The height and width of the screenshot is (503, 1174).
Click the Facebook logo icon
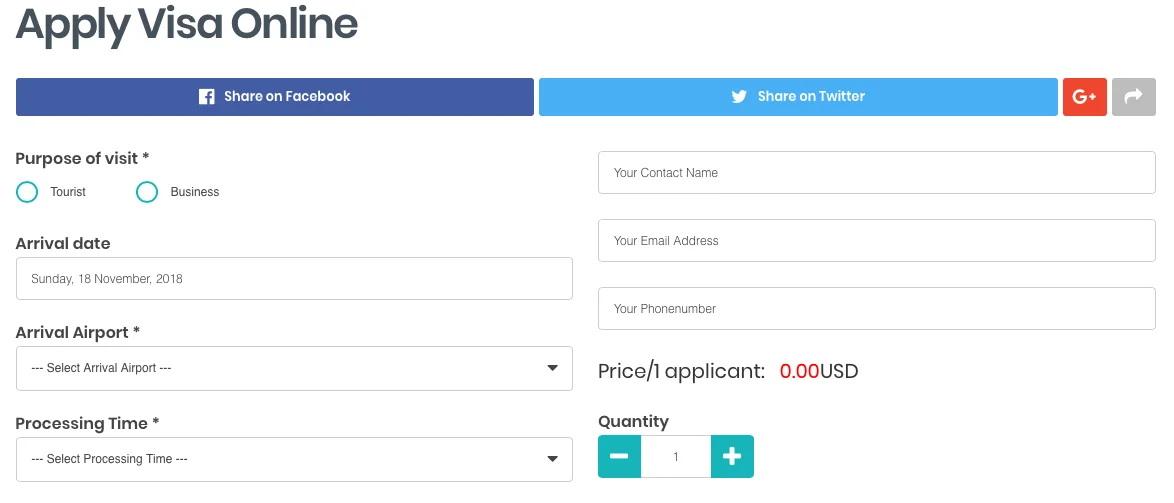click(x=207, y=97)
